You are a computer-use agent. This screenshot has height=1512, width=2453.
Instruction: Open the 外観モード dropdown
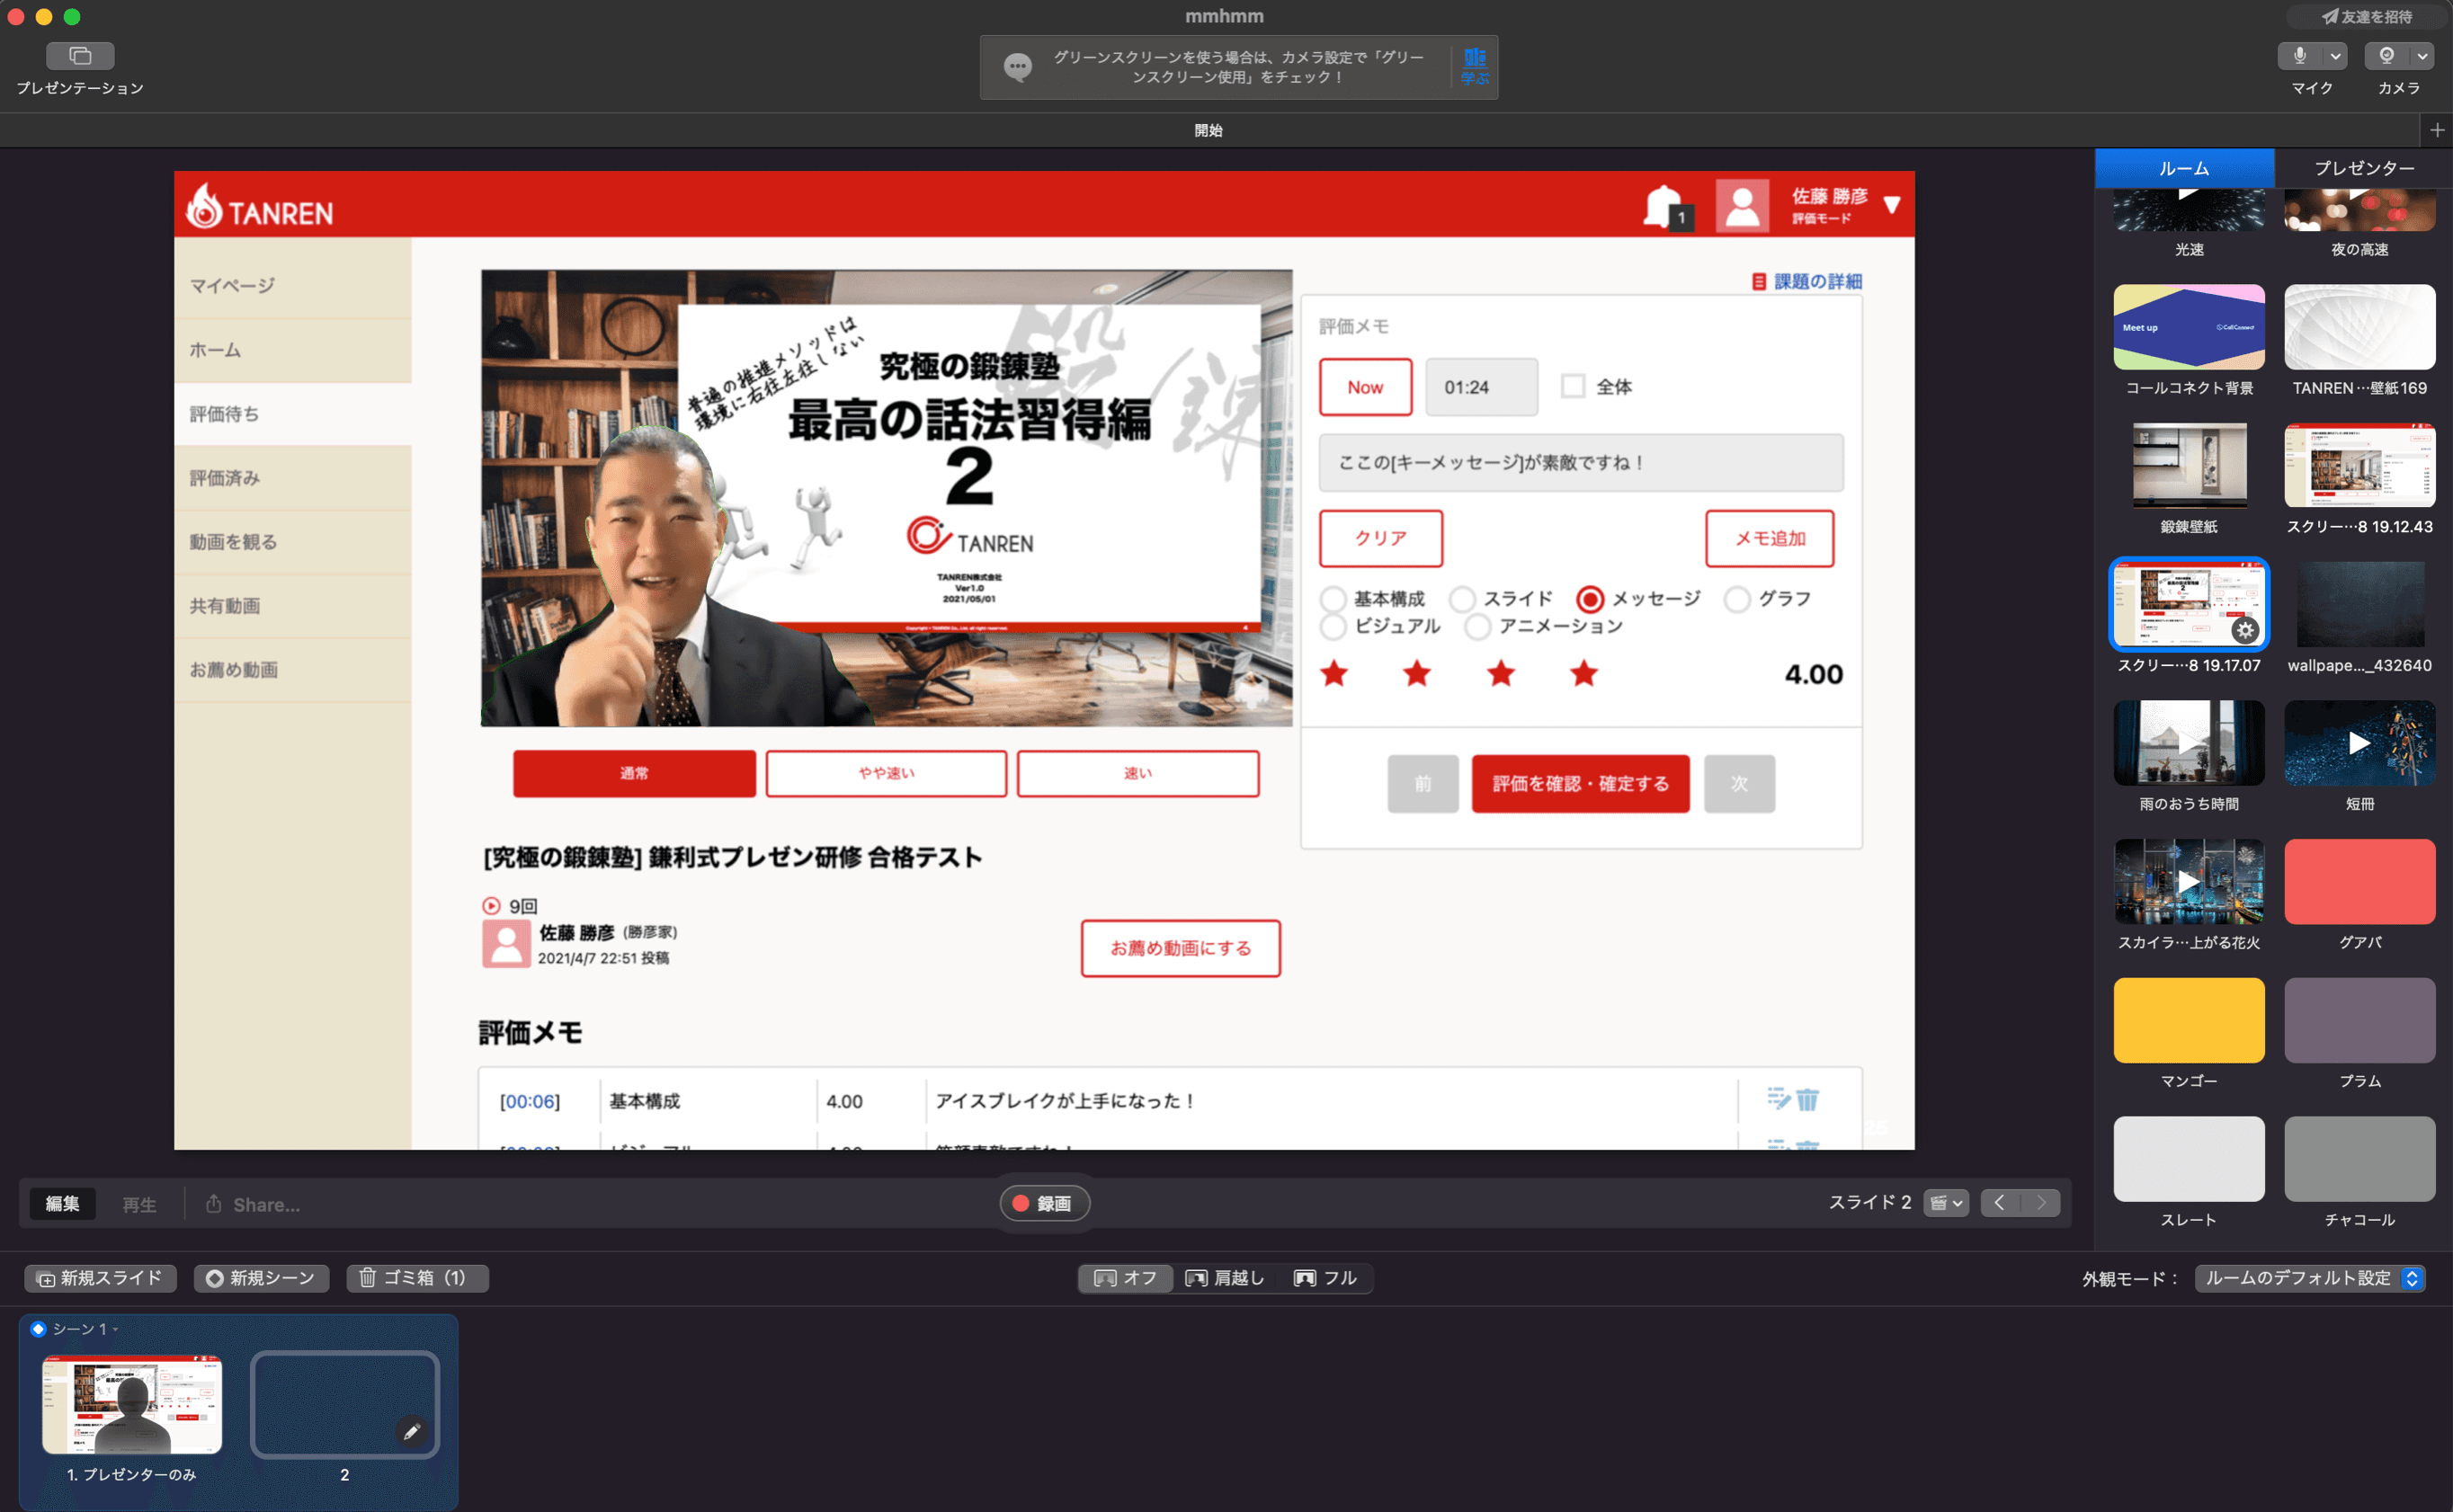tap(2309, 1278)
